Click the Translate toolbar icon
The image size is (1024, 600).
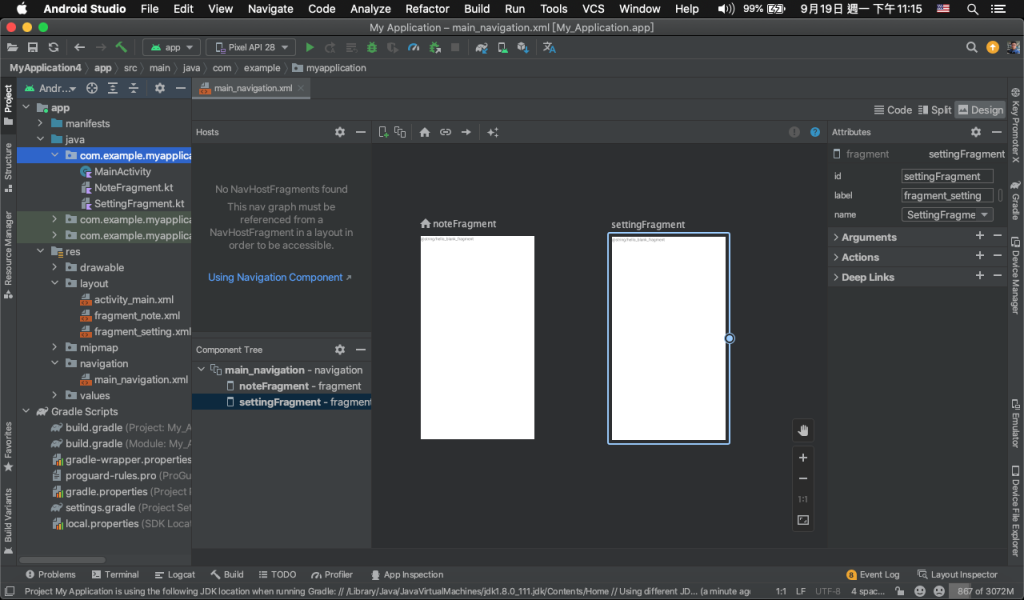[549, 47]
